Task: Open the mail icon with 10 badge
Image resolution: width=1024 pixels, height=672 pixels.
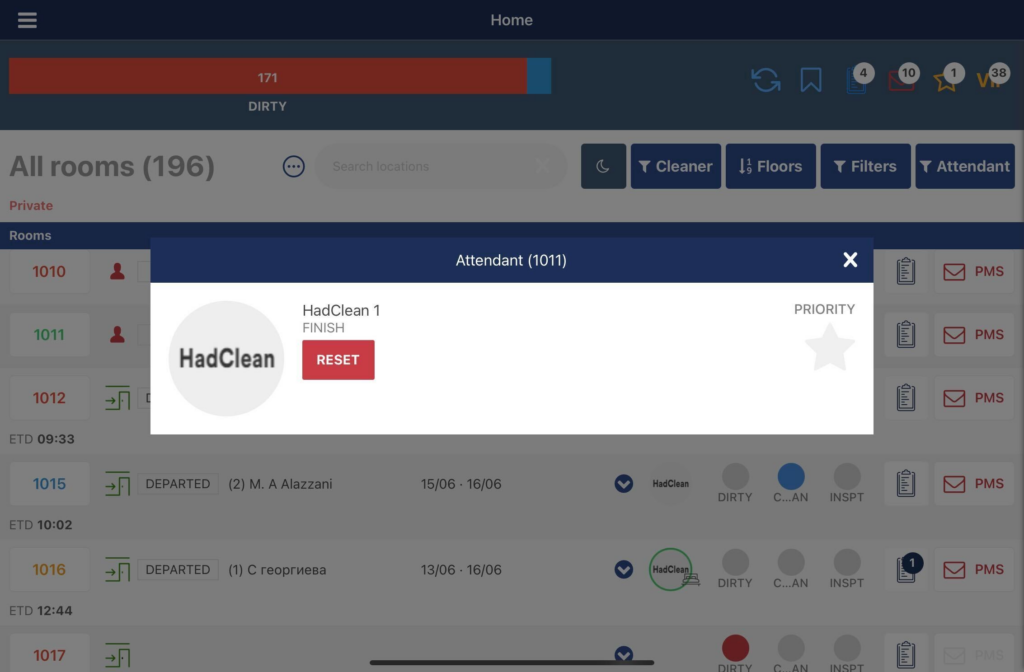Action: [x=901, y=81]
